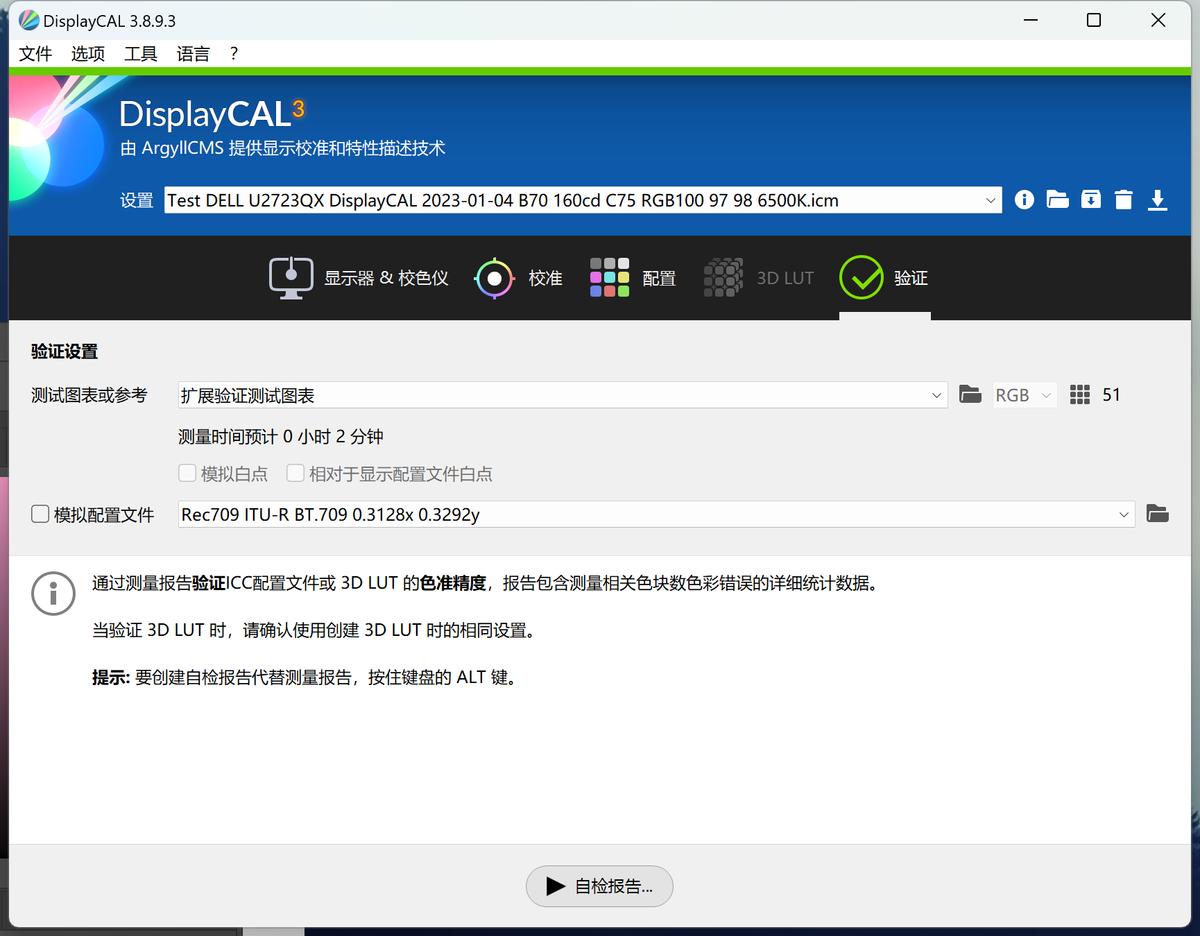The image size is (1200, 936).
Task: Browse for settings file with folder icon
Action: (x=1058, y=200)
